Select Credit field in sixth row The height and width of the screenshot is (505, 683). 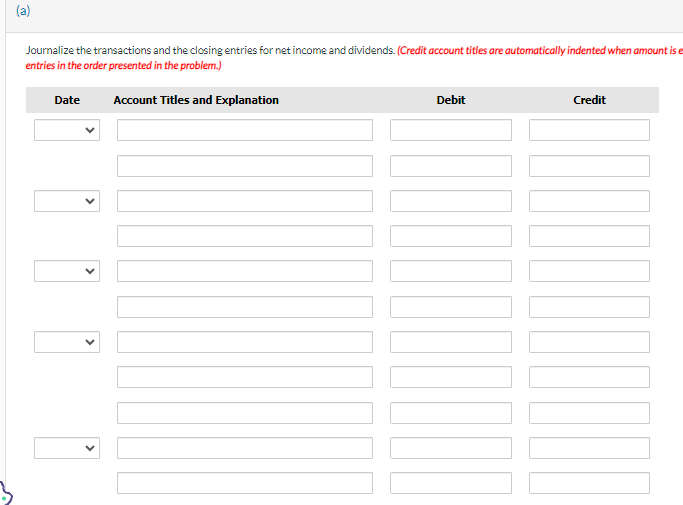(x=589, y=307)
